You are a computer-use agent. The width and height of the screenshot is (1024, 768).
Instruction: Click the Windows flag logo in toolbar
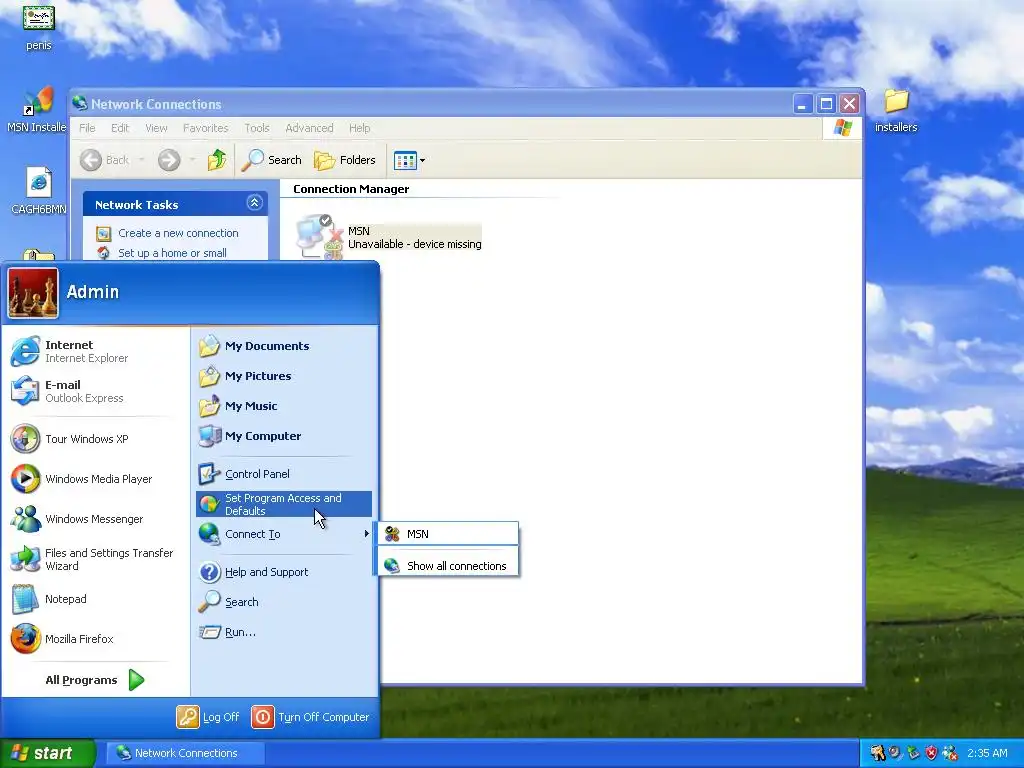[x=842, y=127]
